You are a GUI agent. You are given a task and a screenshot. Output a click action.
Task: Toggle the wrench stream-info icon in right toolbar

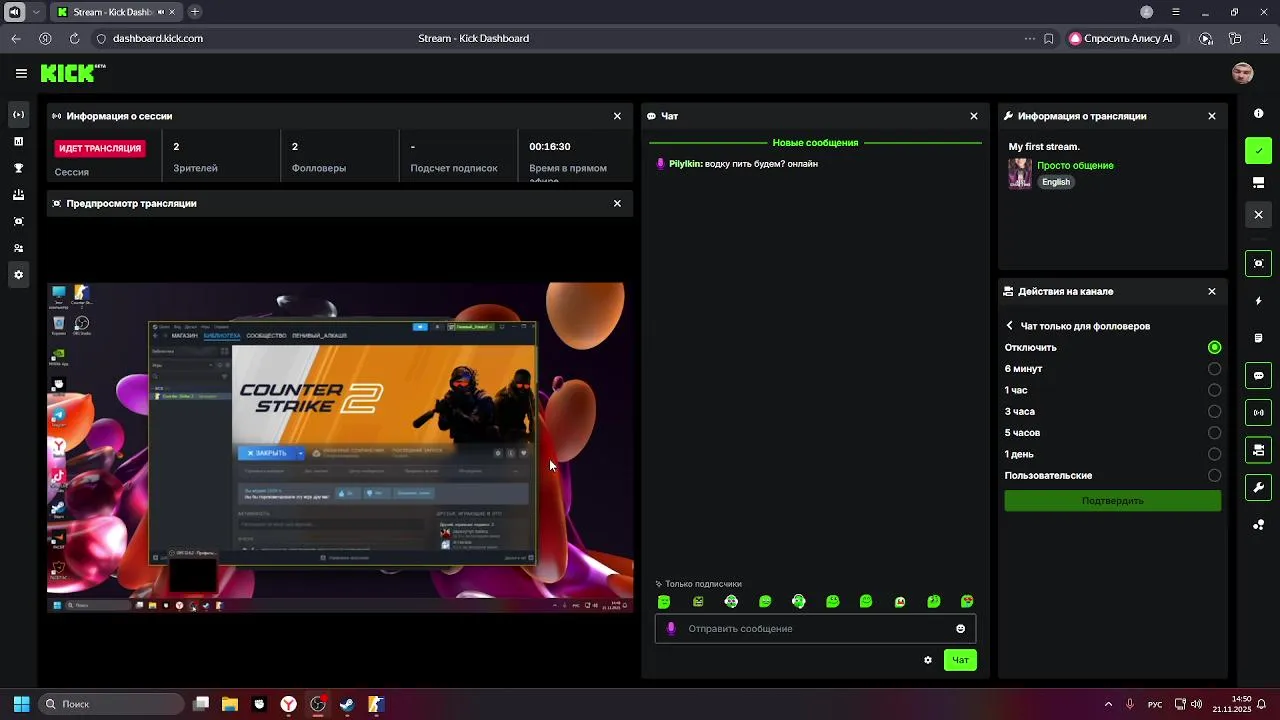[1258, 488]
